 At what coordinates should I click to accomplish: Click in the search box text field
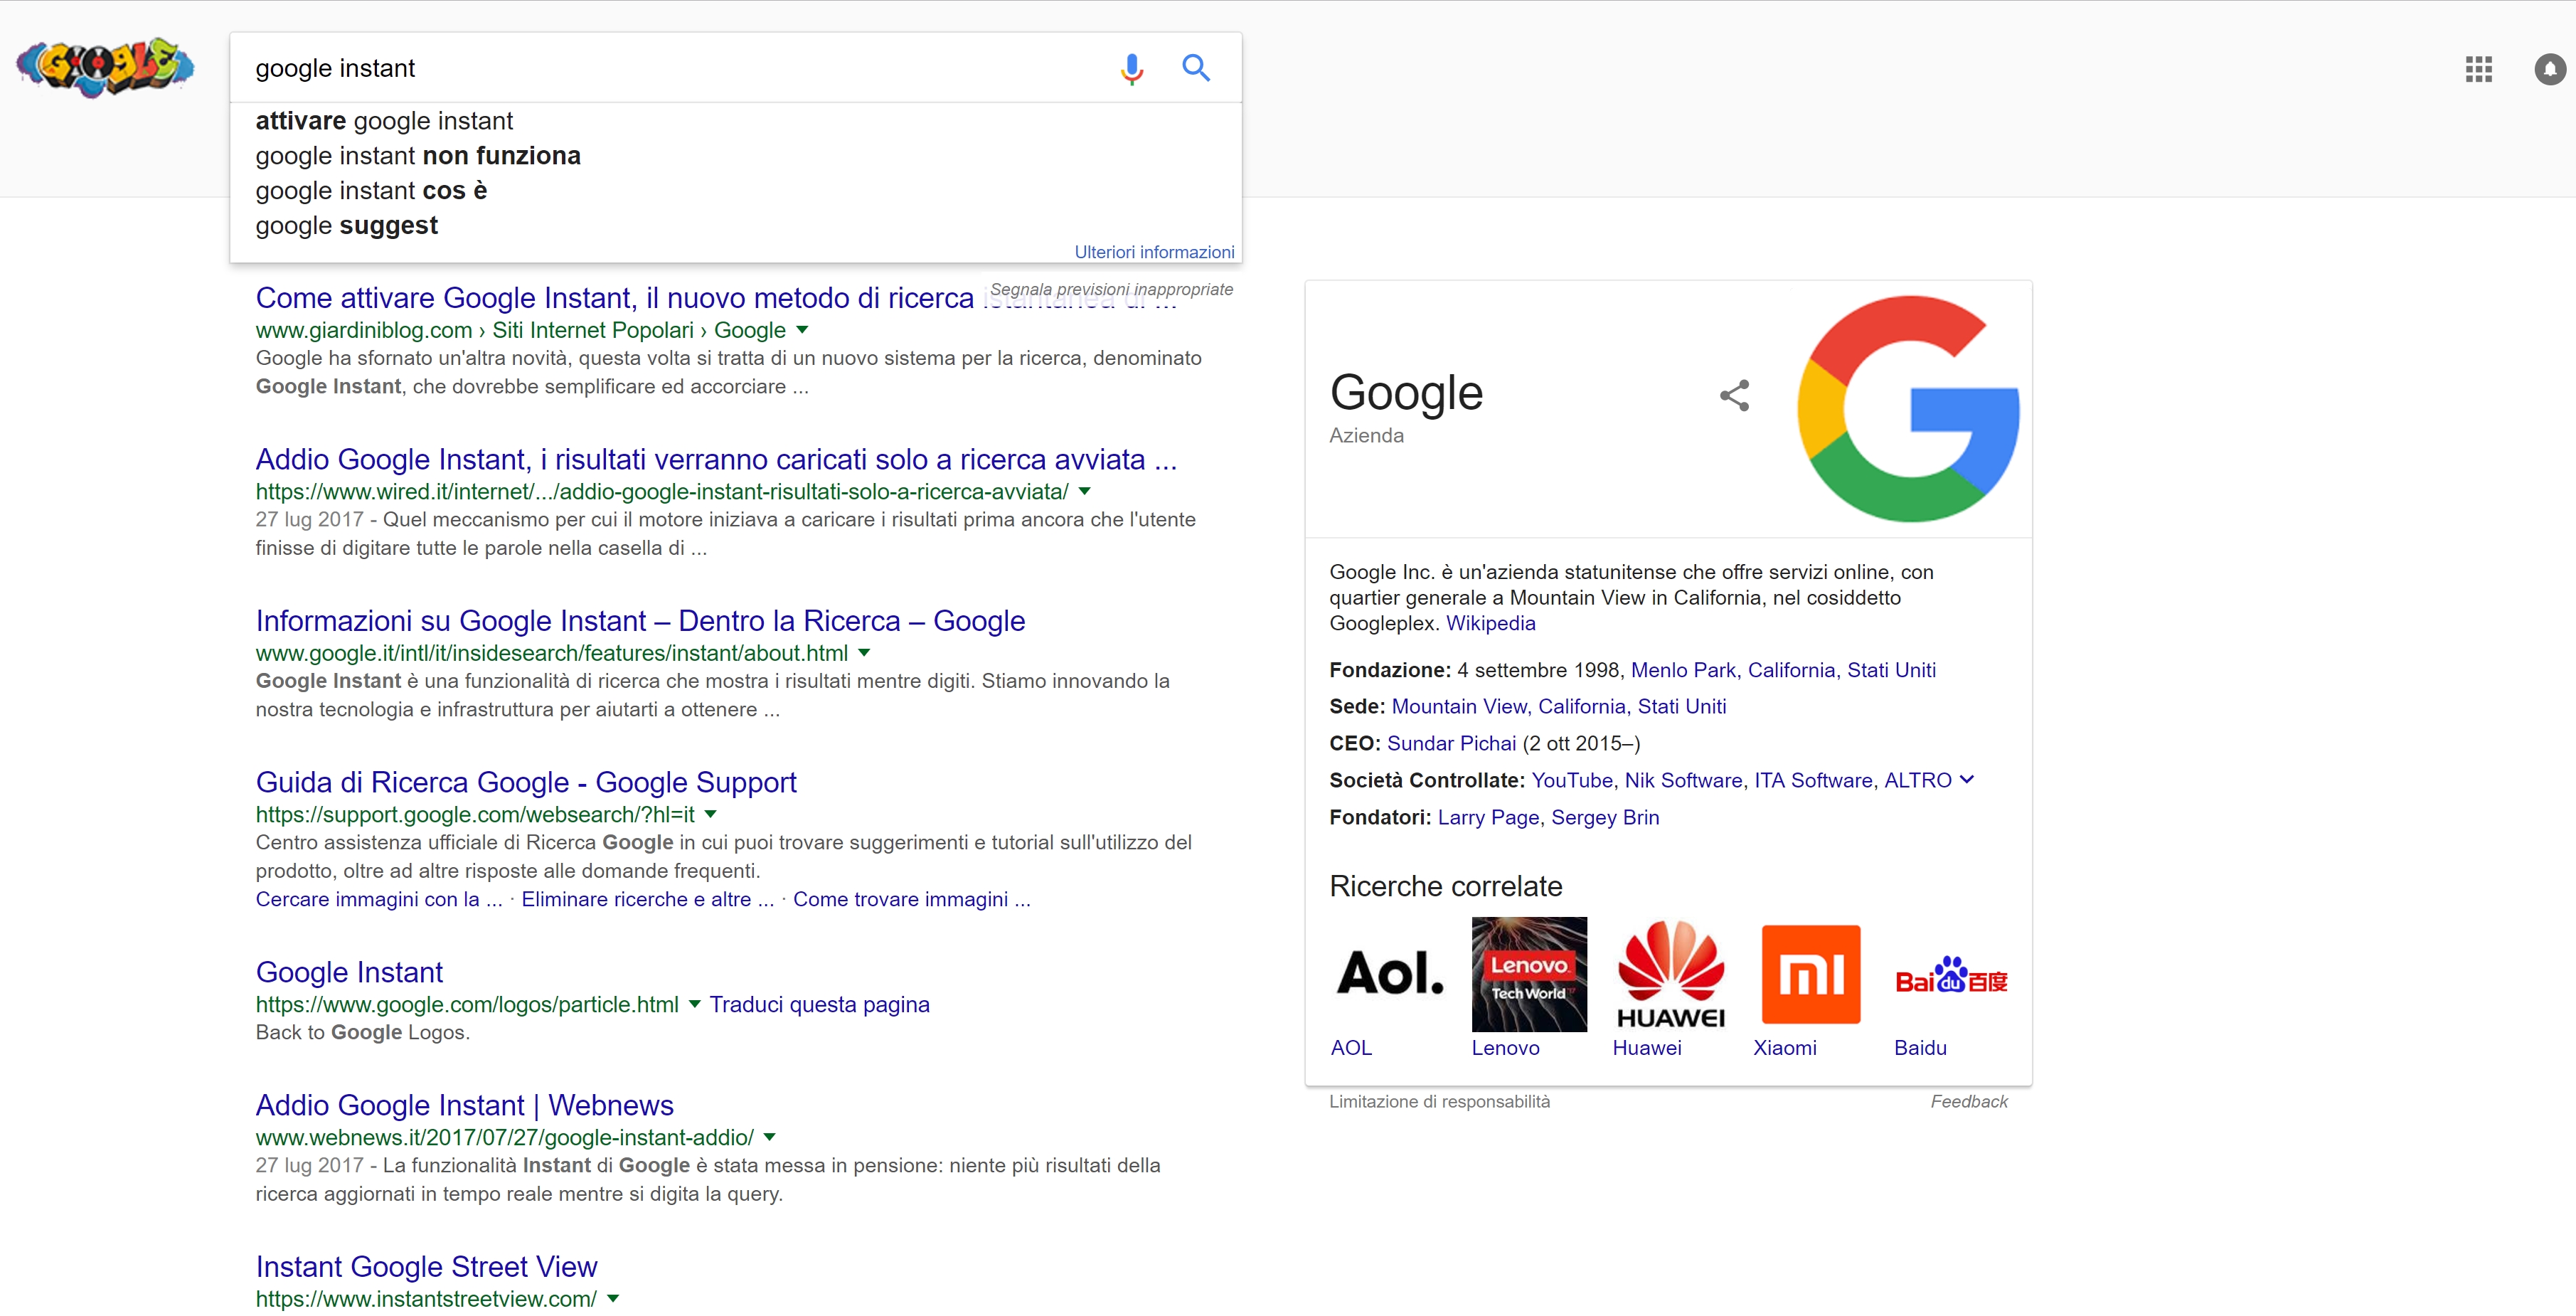point(670,68)
